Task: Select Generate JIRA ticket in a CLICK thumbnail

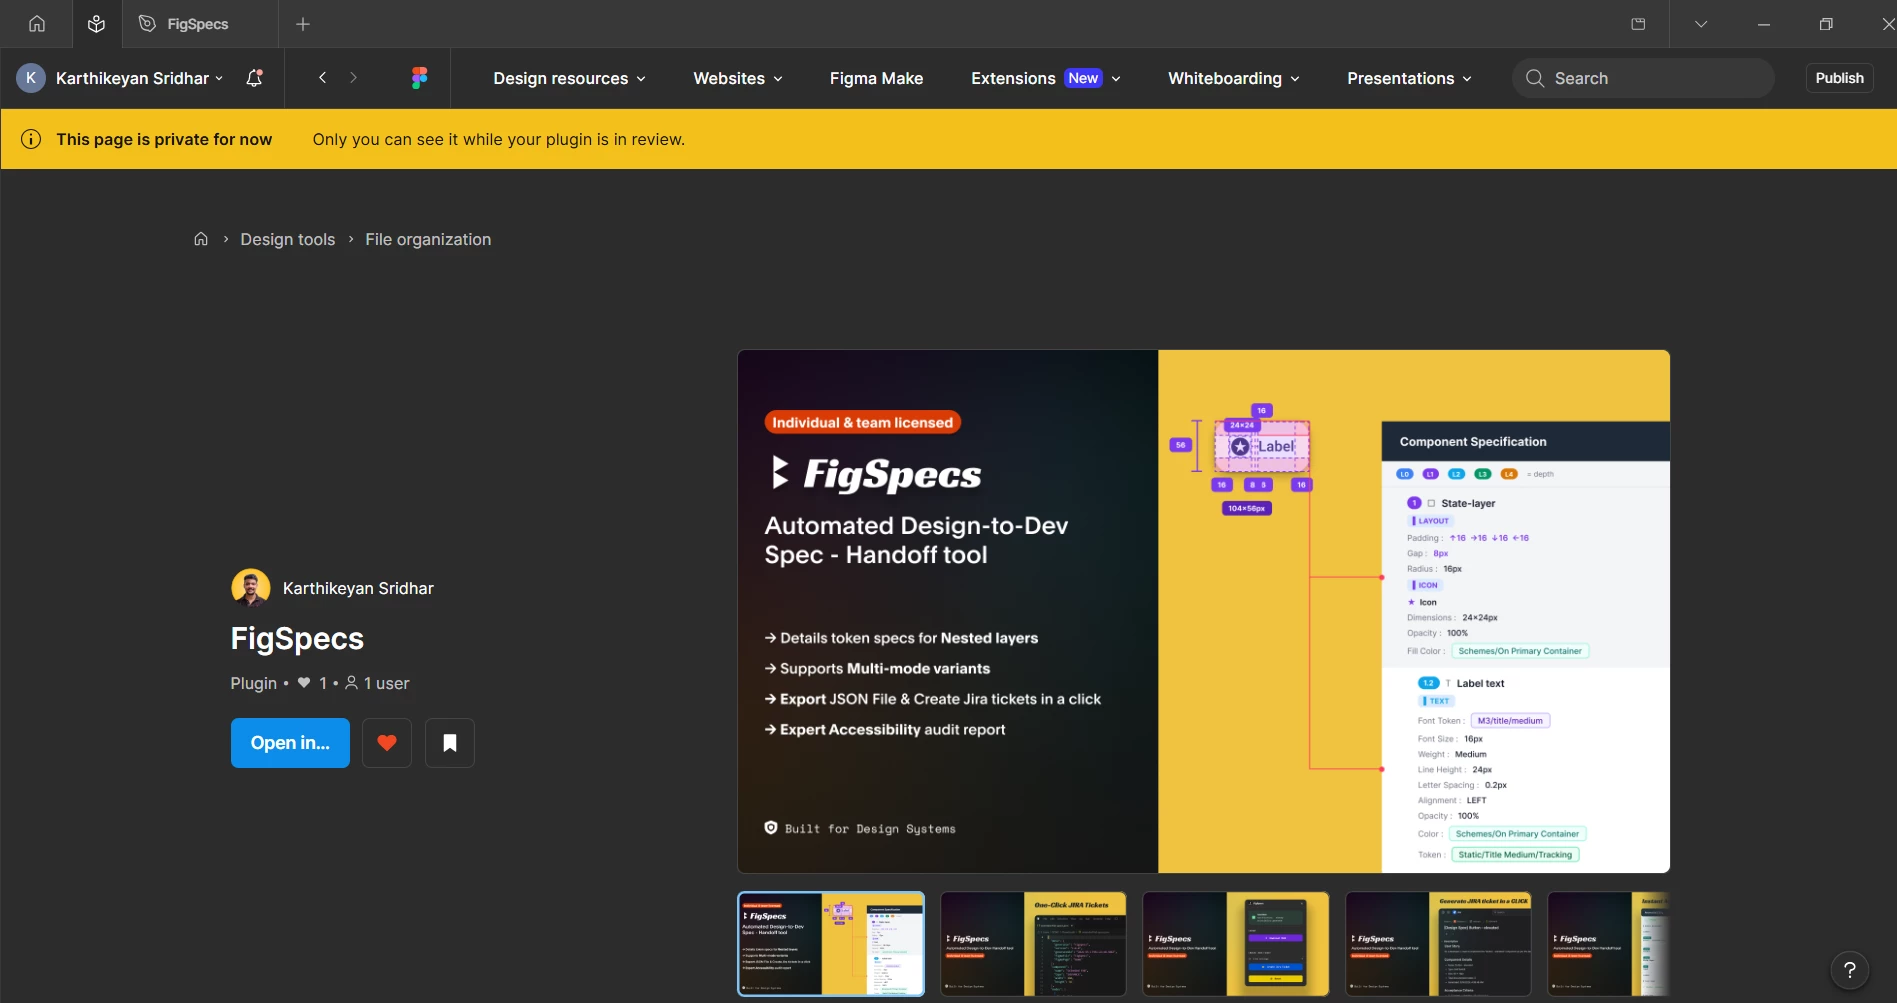Action: click(1438, 944)
